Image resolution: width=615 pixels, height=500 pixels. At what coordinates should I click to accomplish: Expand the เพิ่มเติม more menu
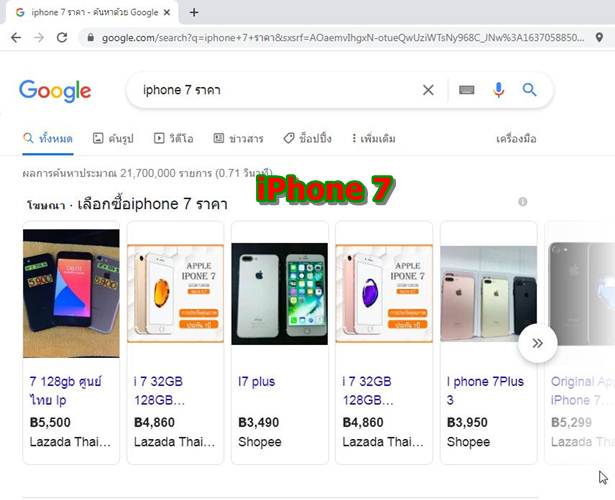click(x=374, y=138)
